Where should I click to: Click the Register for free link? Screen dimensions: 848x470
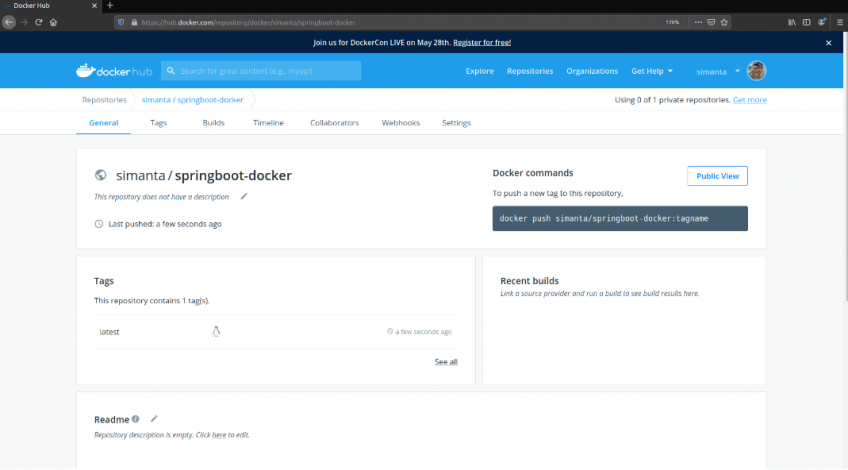(x=482, y=42)
